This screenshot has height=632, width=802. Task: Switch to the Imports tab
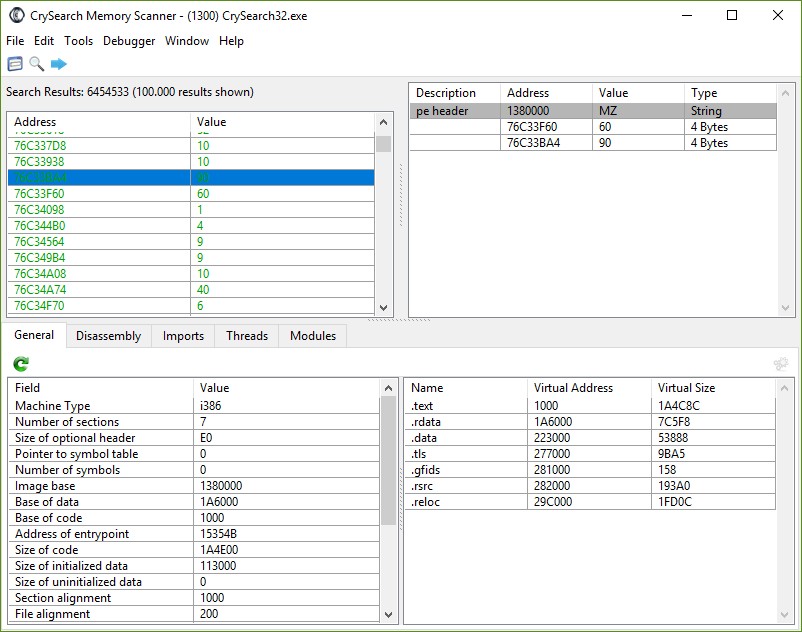coord(183,336)
